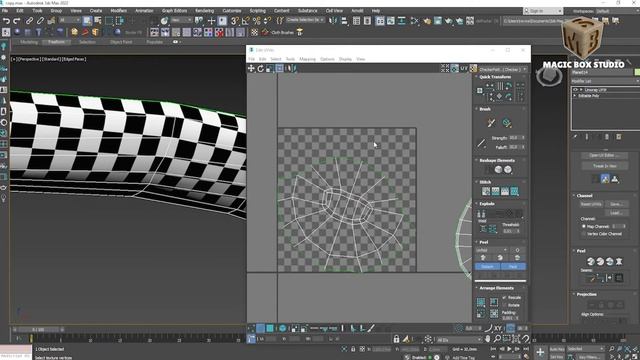Toggle the Angle Snap icon
The image size is (640, 360).
coord(246,20)
